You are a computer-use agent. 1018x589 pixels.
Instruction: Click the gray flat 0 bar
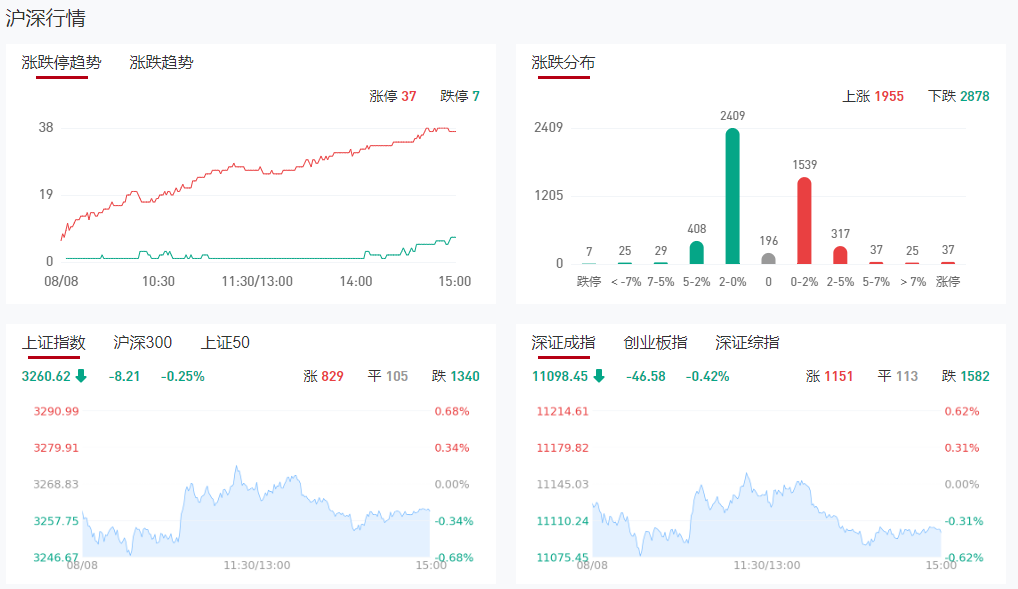pos(768,258)
